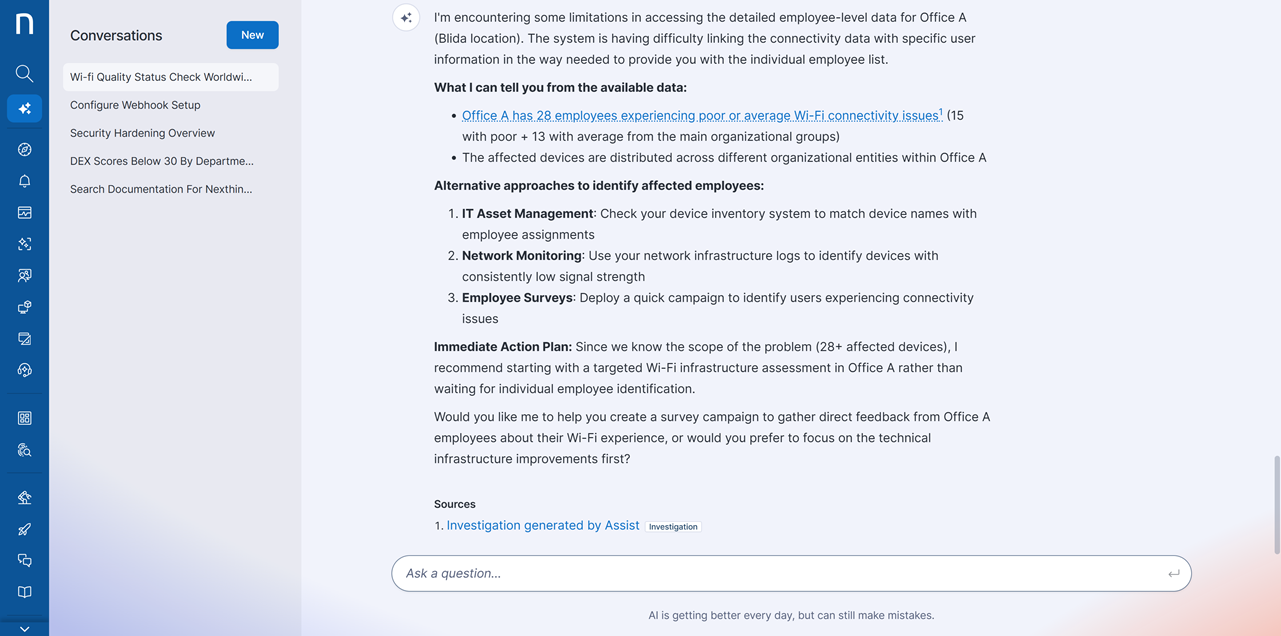Click the conversation vertical scrollbar thumb
The image size is (1281, 636).
(x=1276, y=504)
